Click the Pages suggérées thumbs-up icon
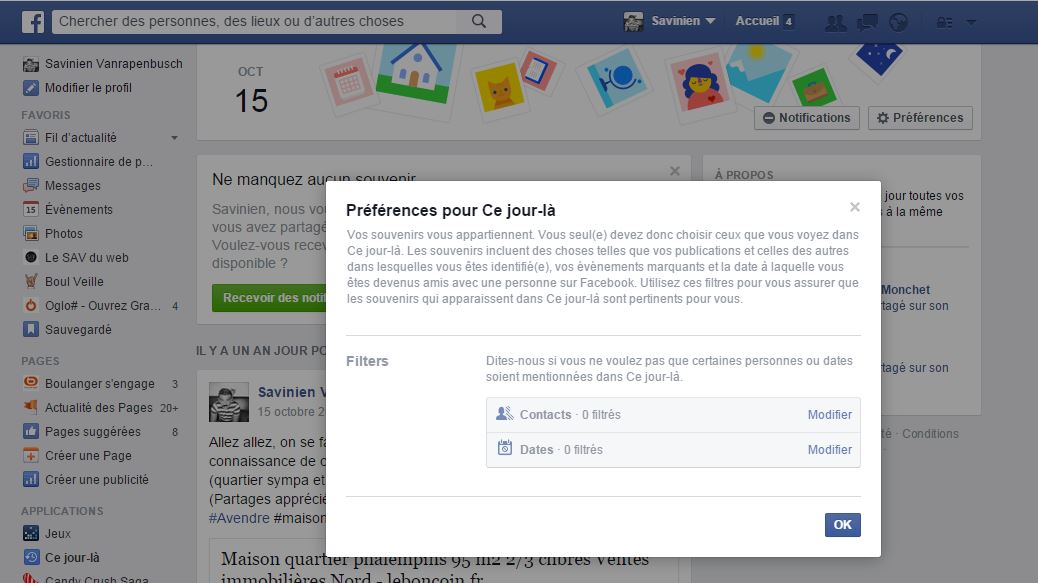This screenshot has width=1038, height=583. click(x=30, y=431)
